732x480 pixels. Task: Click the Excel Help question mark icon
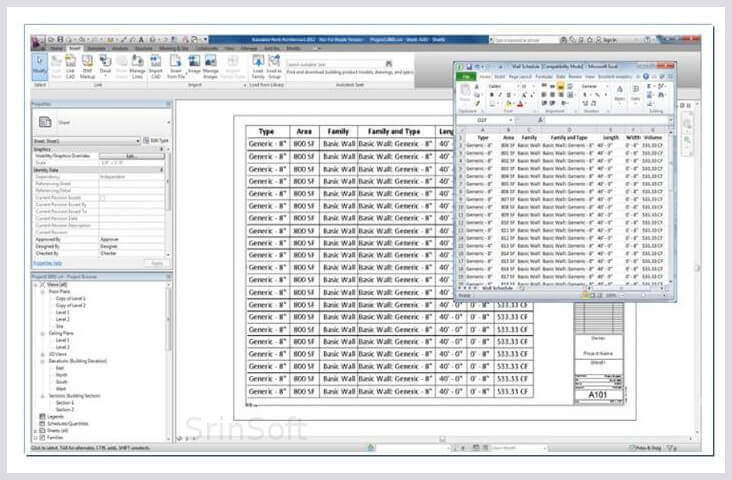coord(646,76)
